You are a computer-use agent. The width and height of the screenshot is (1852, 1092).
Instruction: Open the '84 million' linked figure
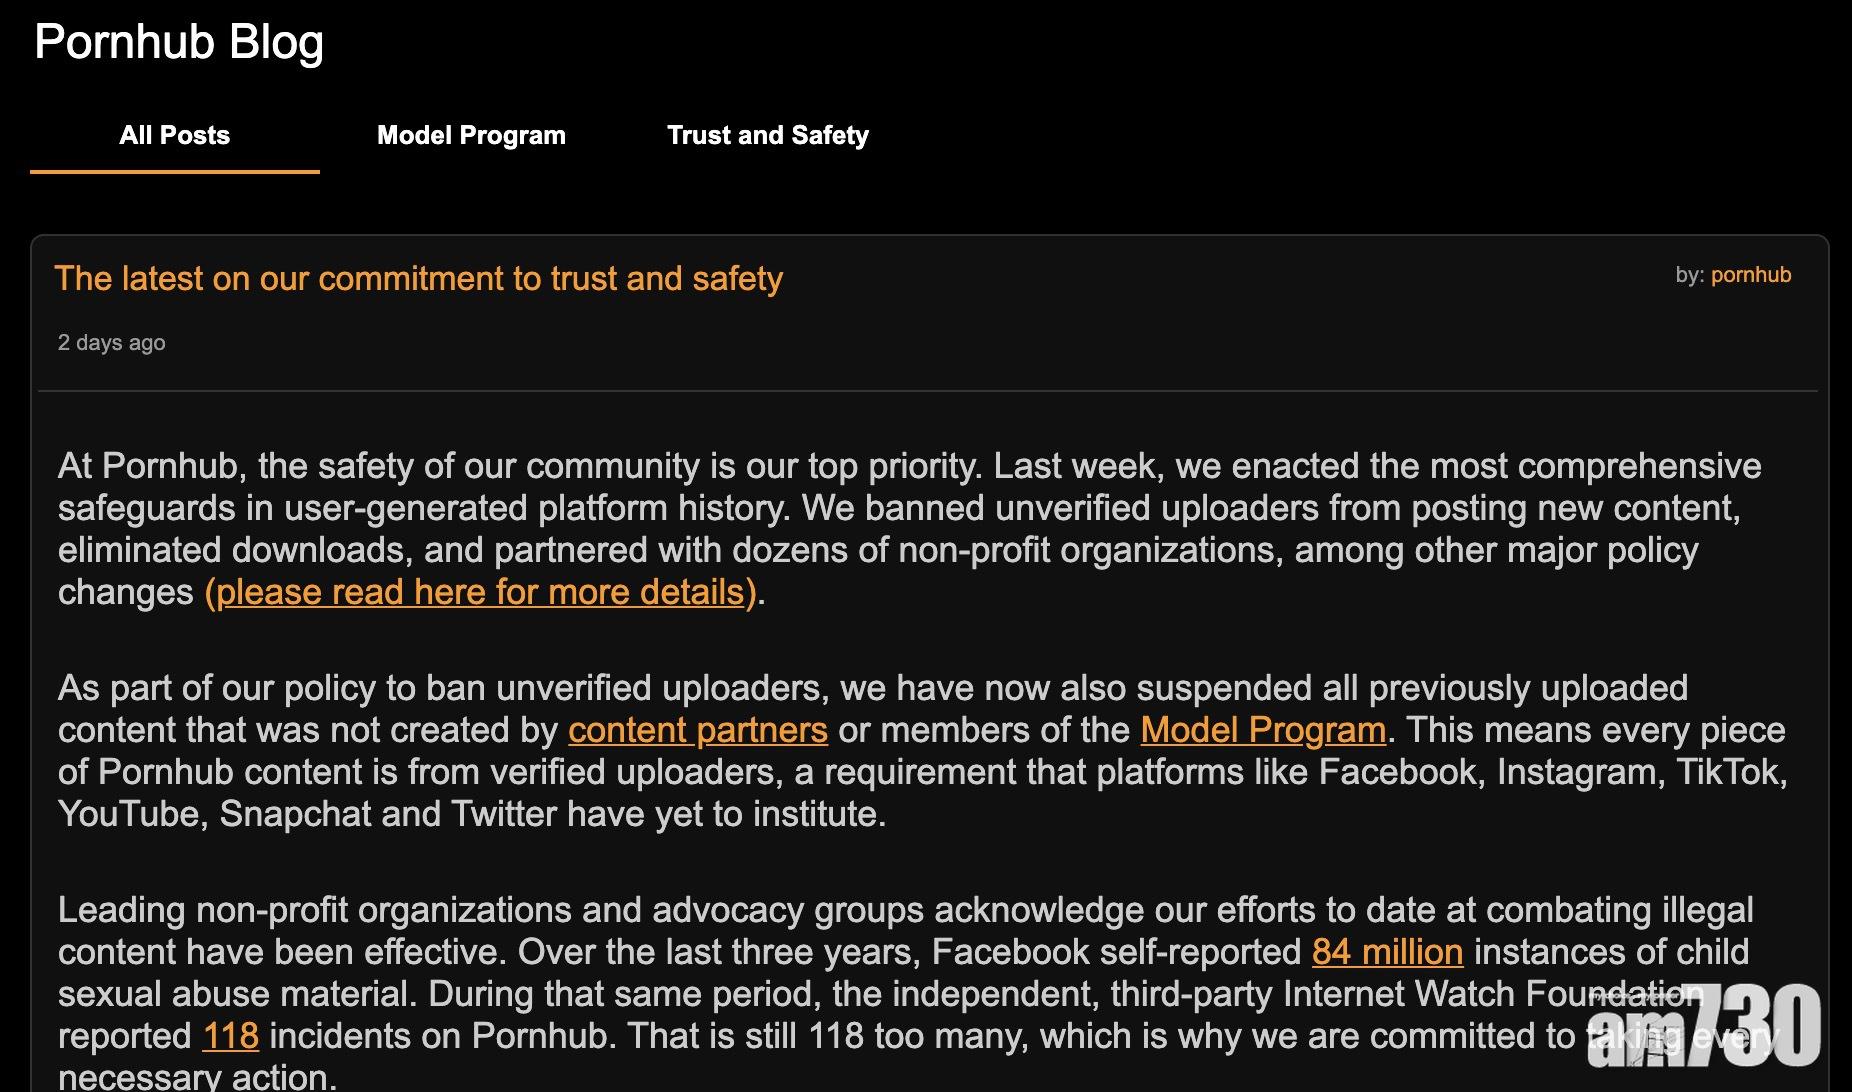1387,952
